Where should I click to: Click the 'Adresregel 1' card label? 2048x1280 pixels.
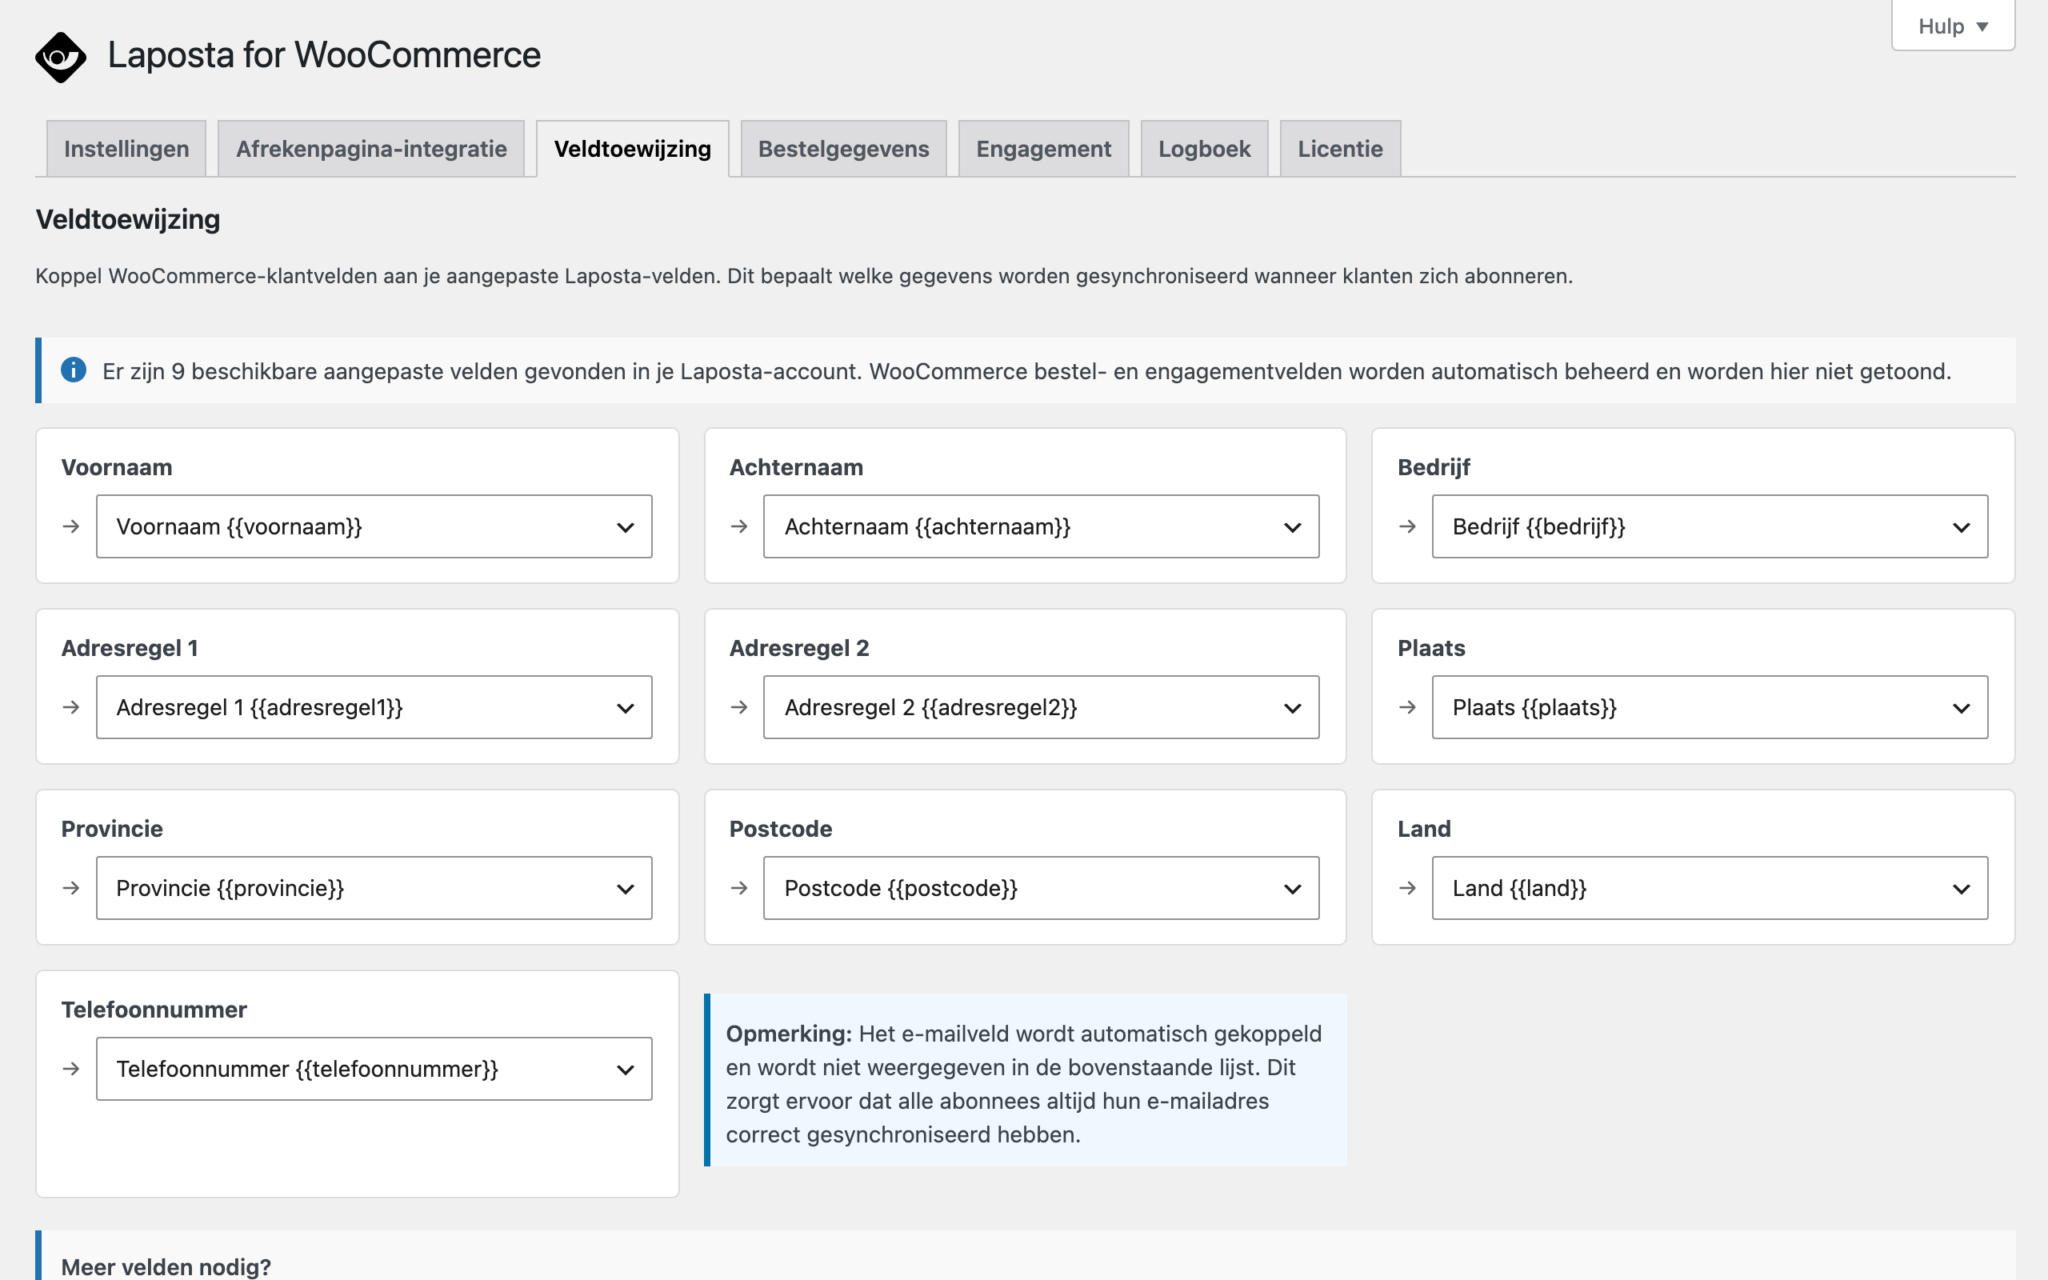[x=130, y=648]
